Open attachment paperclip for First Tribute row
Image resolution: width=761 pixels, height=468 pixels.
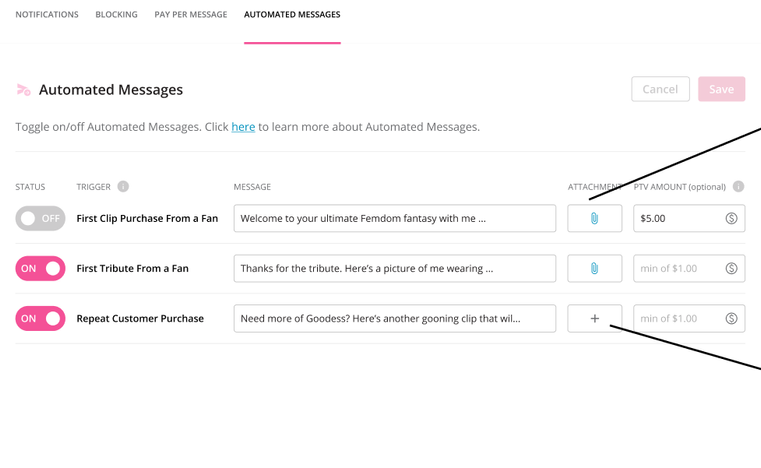[595, 268]
